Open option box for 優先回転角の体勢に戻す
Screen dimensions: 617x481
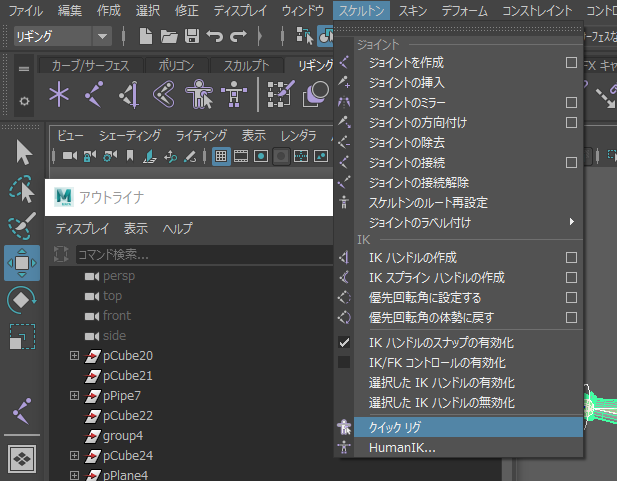[571, 317]
